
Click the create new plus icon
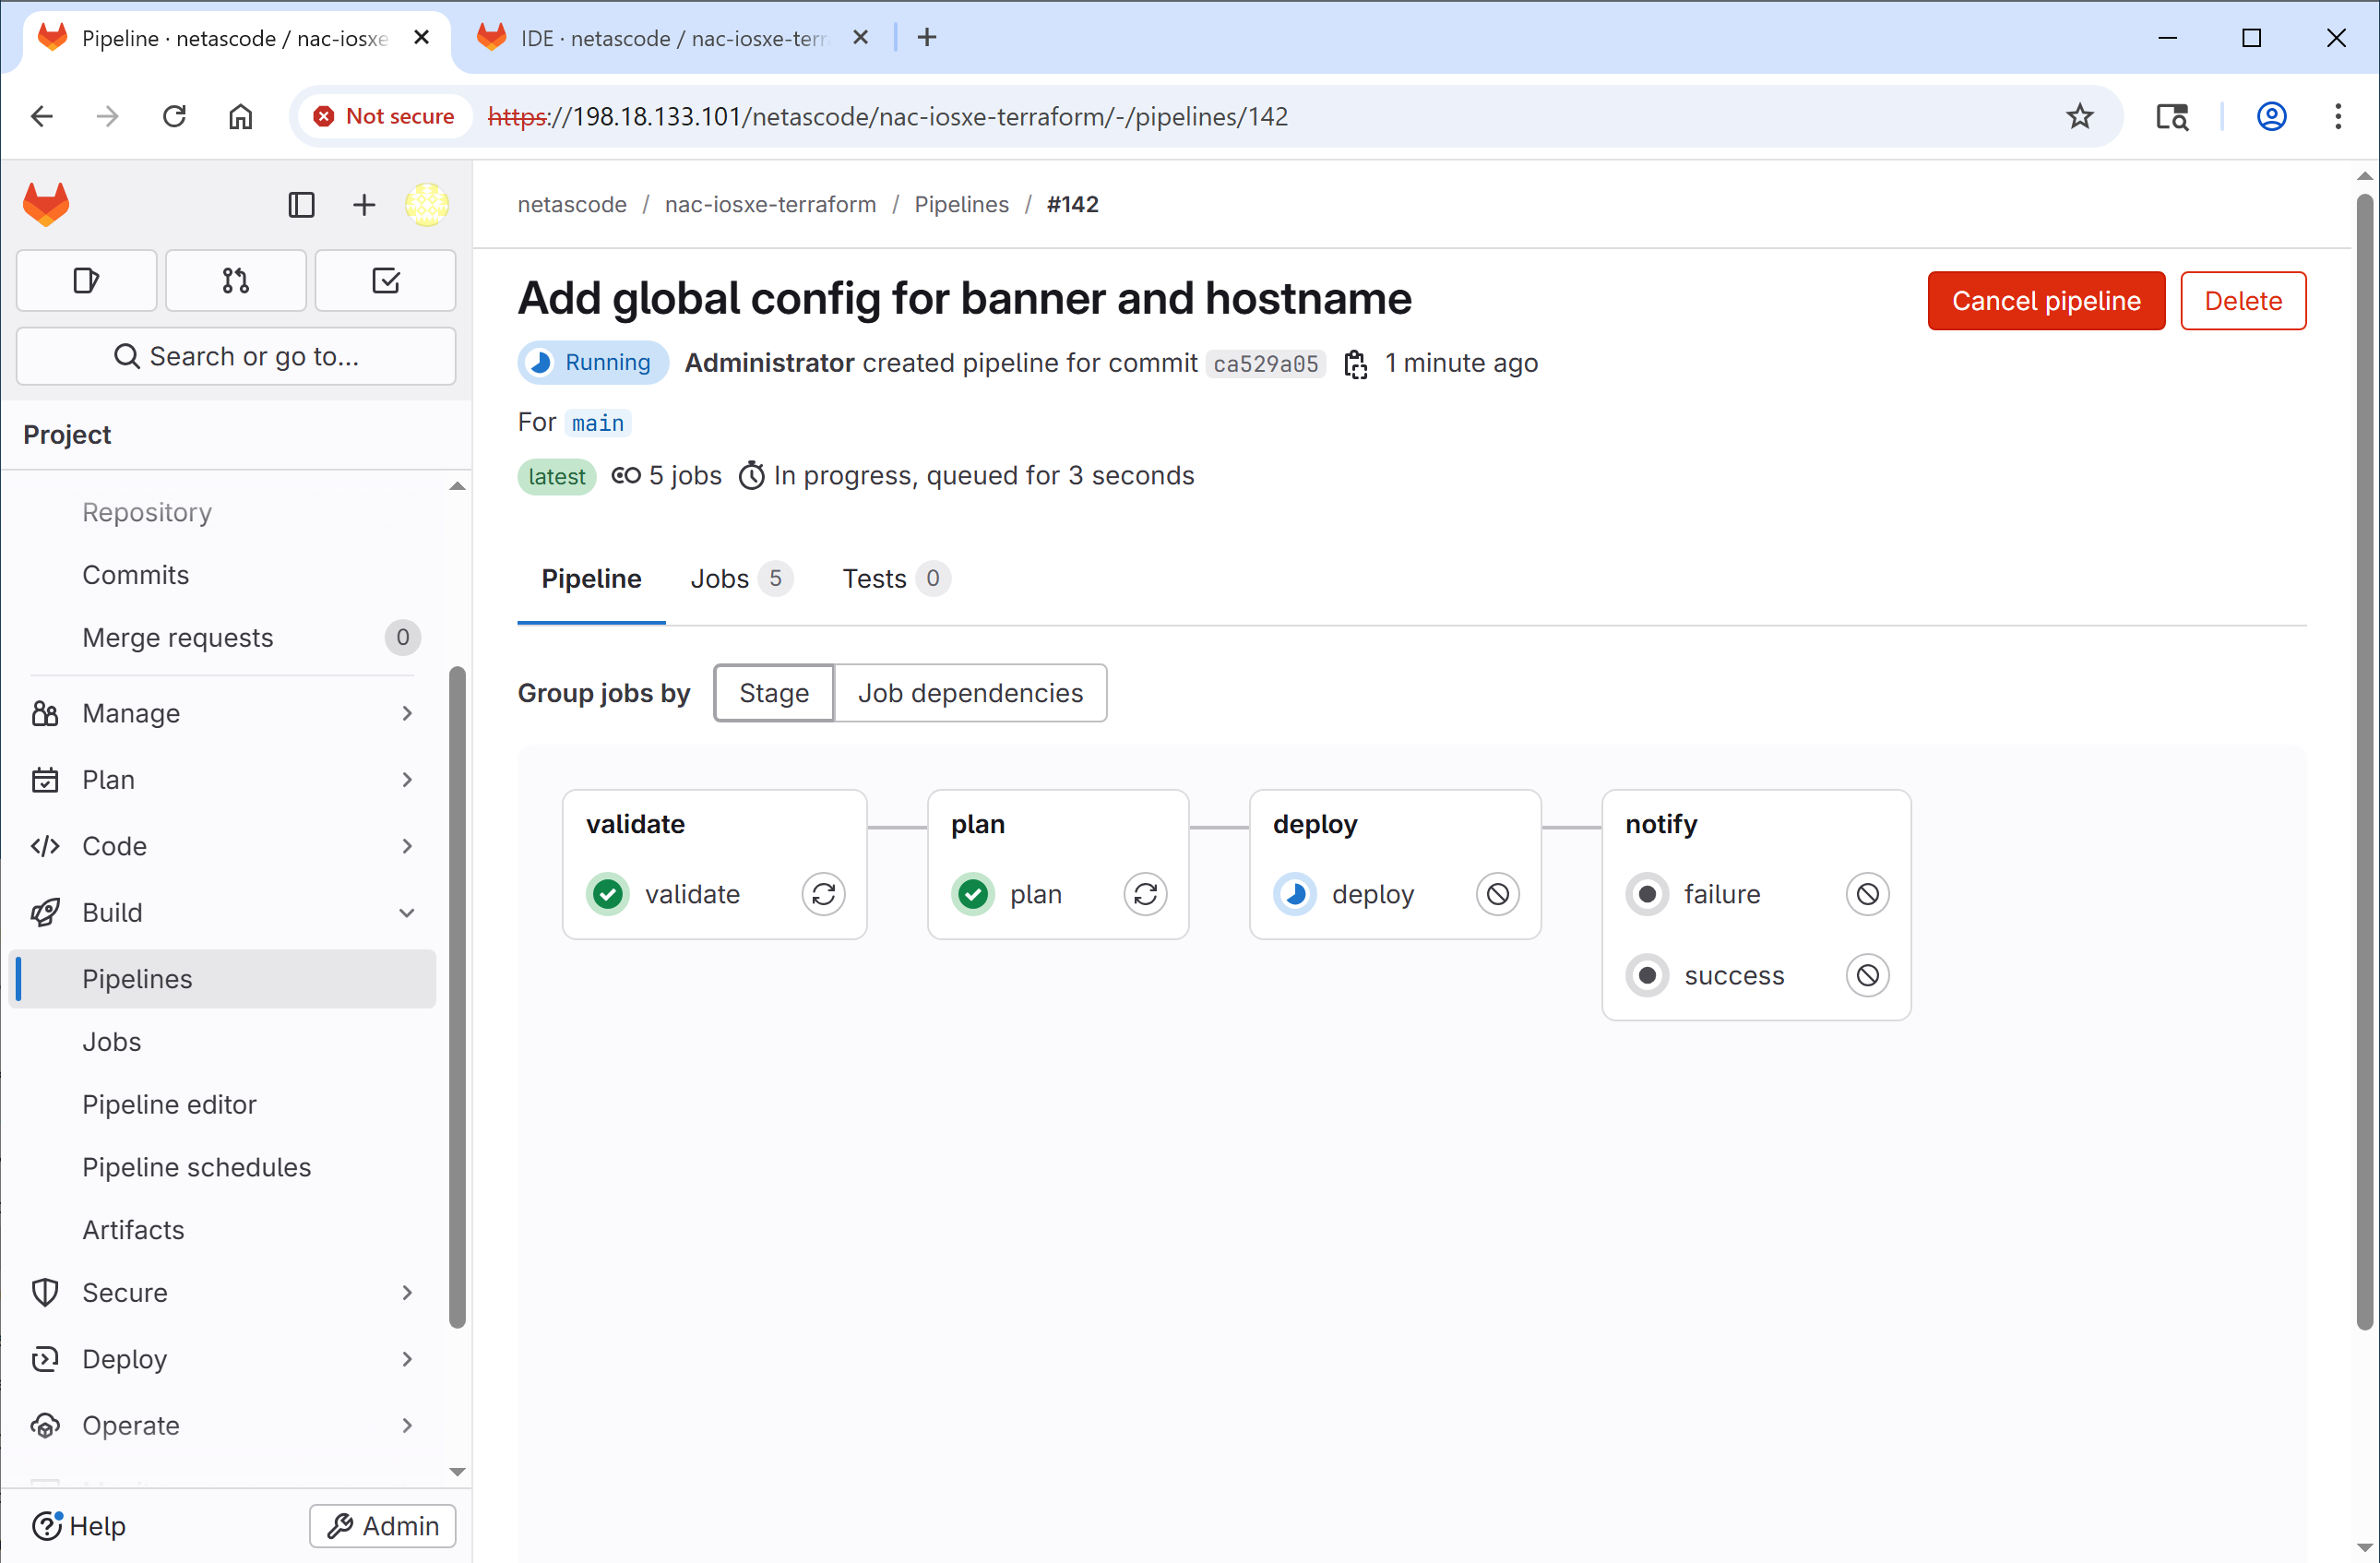pos(364,205)
